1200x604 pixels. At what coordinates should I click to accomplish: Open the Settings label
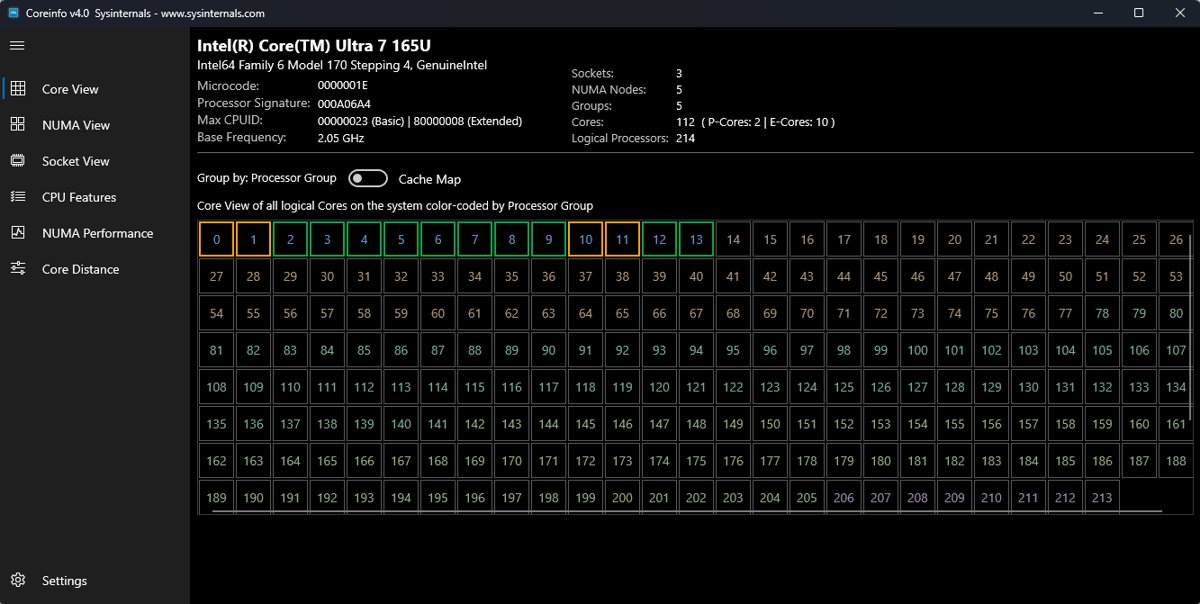click(64, 581)
